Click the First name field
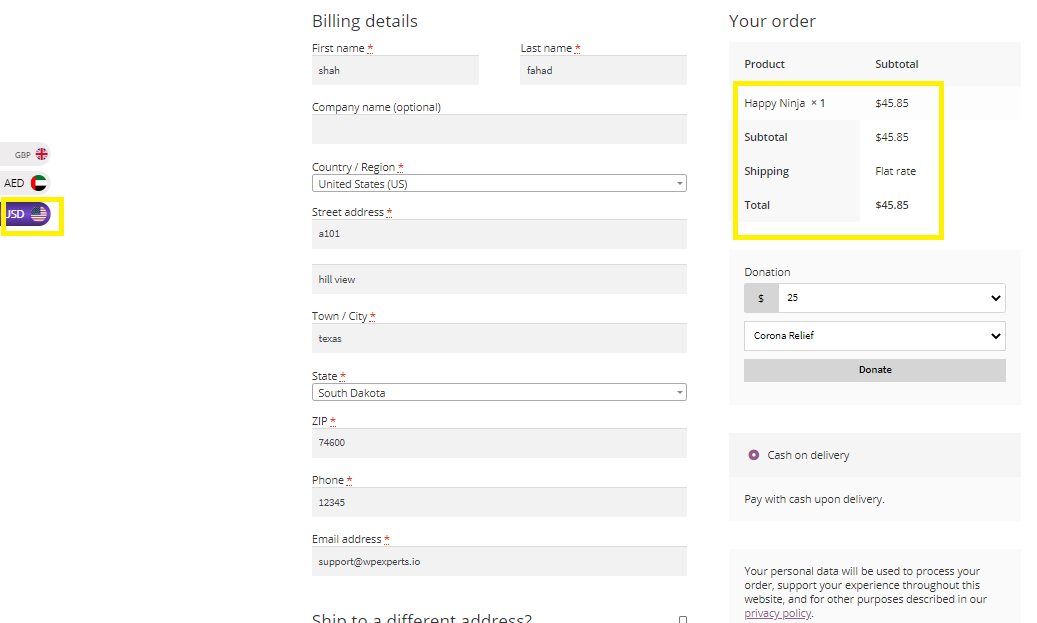Image resolution: width=1037 pixels, height=623 pixels. (395, 70)
